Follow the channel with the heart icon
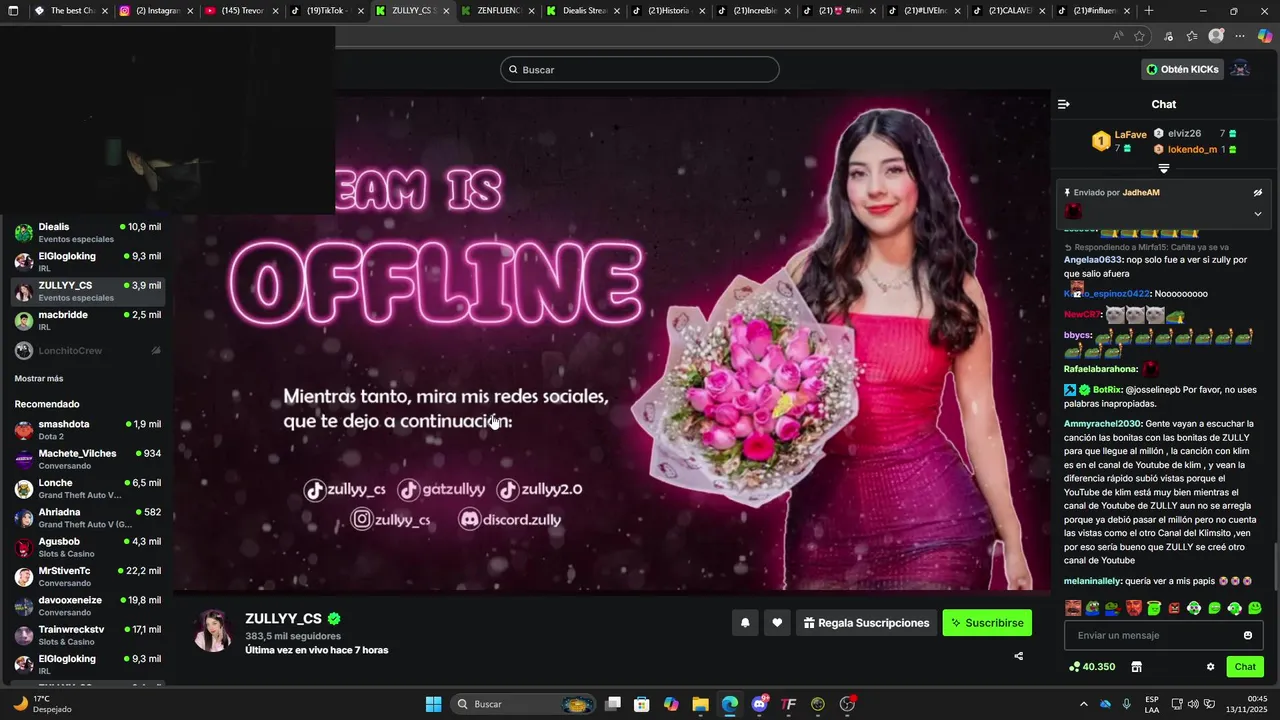This screenshot has width=1280, height=720. pos(777,623)
